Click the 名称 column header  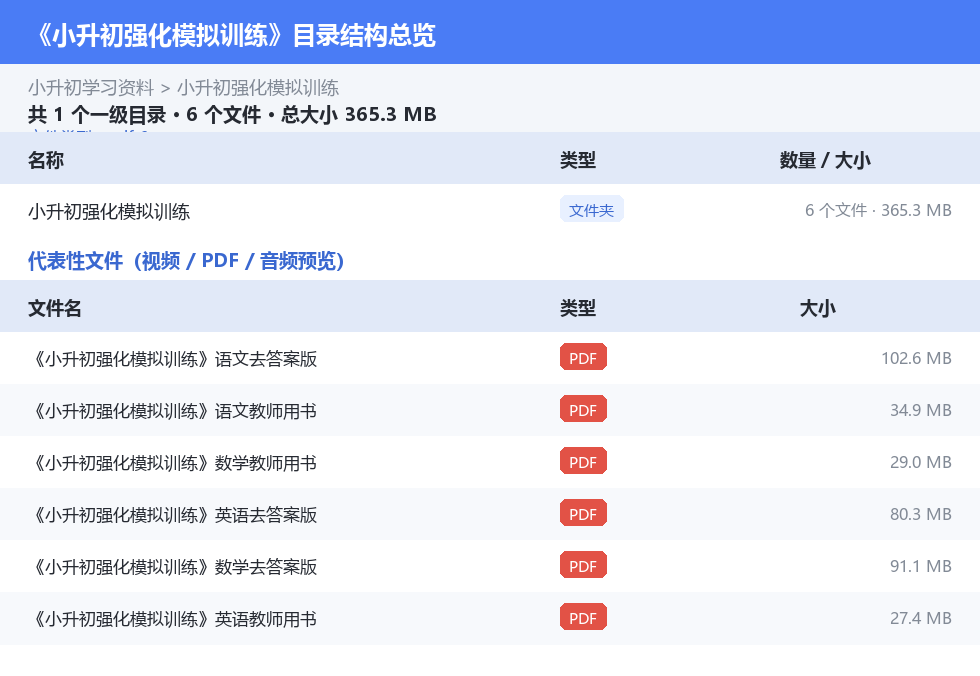[46, 160]
